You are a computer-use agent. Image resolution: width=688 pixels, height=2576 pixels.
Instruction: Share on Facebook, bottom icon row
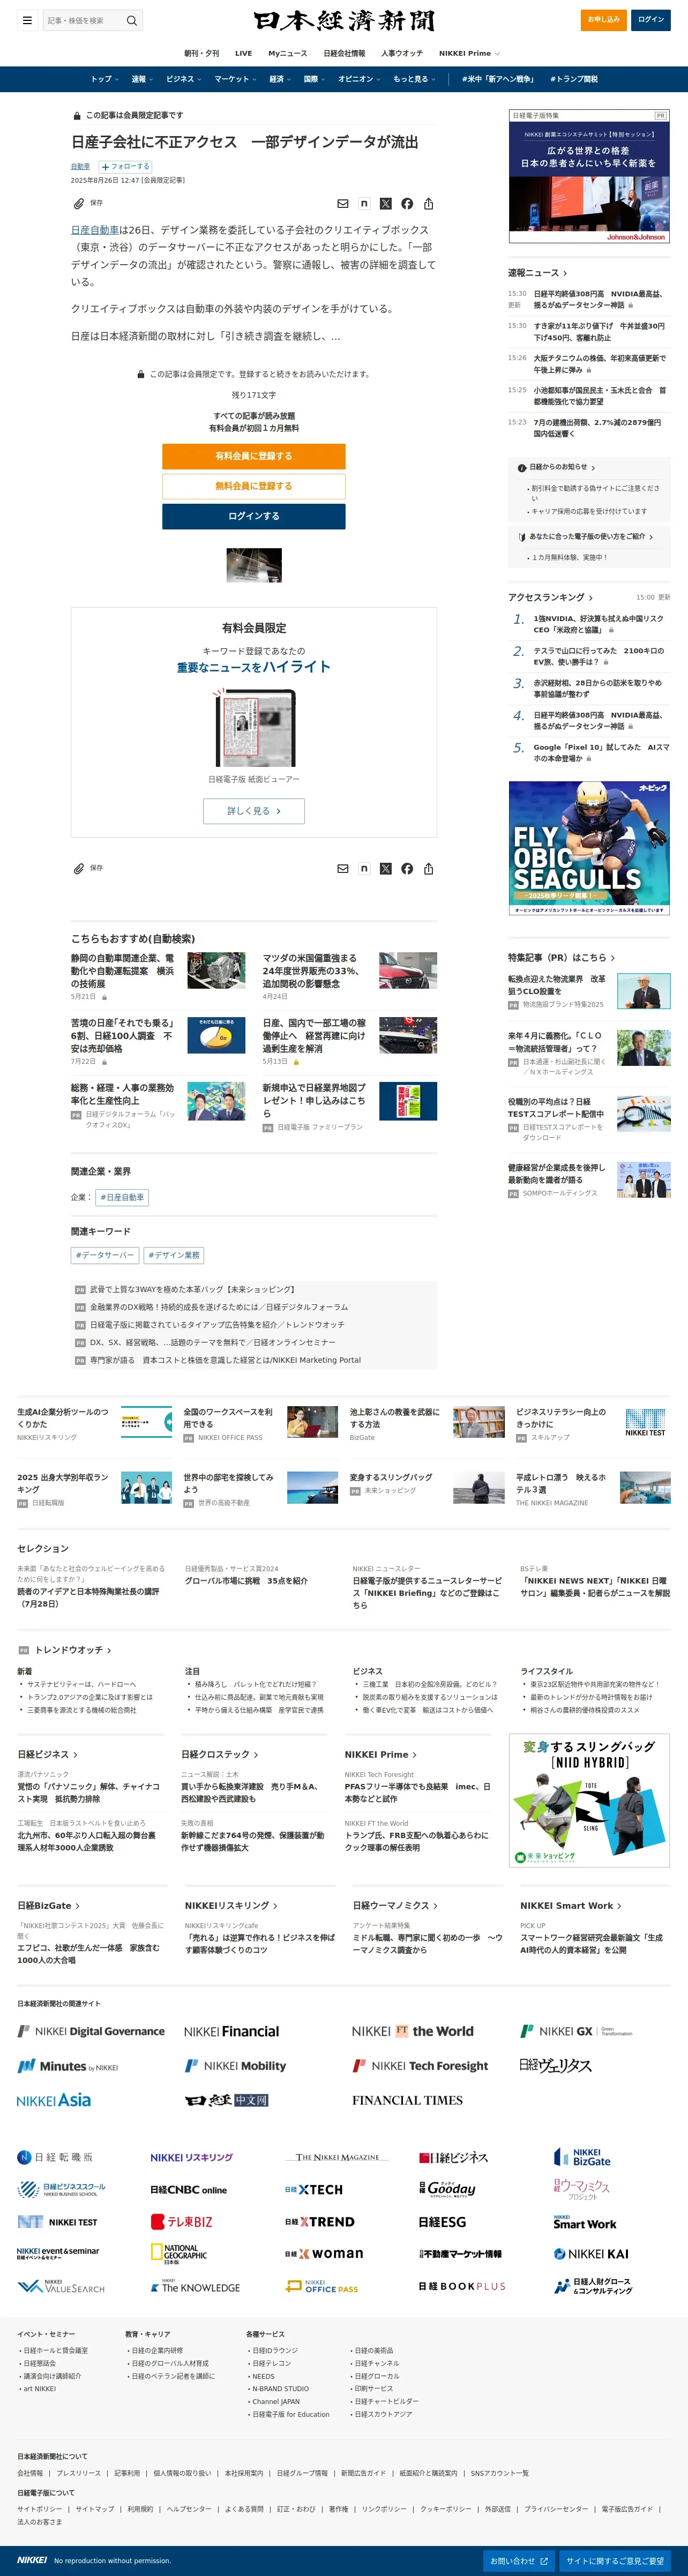[407, 869]
